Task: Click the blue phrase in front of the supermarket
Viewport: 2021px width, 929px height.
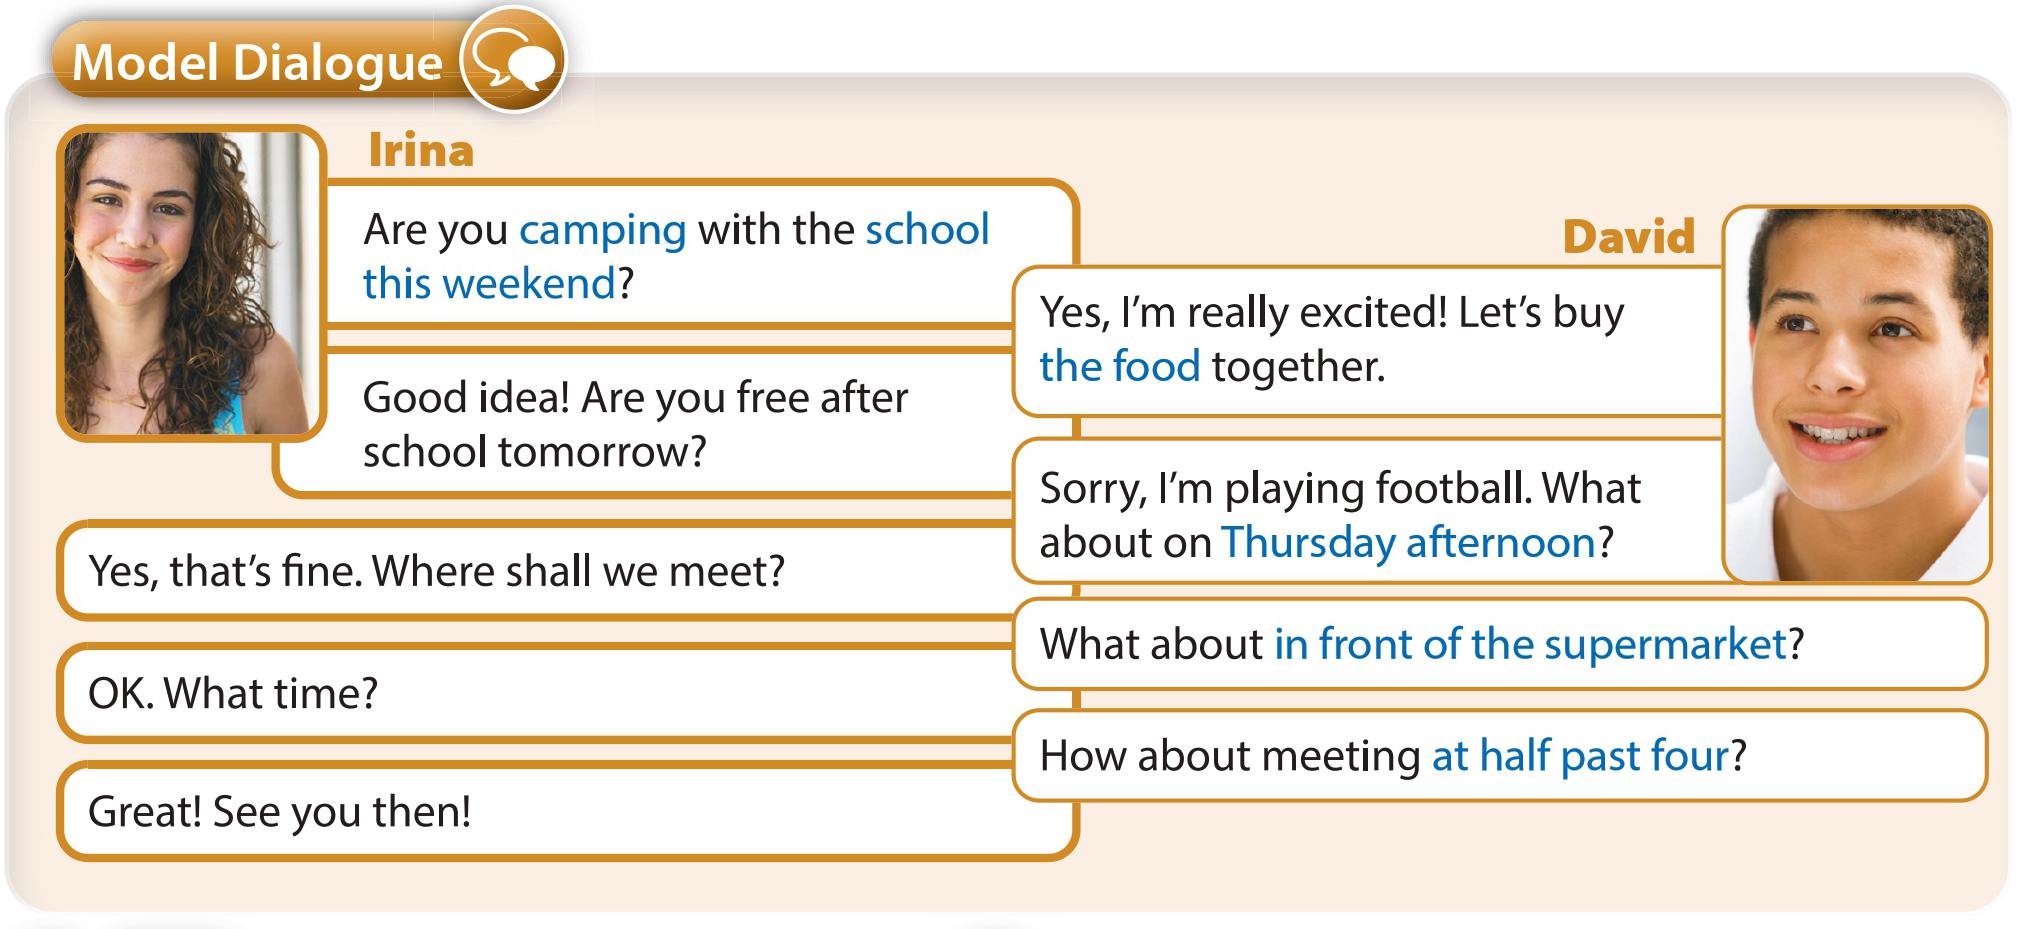Action: (1530, 644)
